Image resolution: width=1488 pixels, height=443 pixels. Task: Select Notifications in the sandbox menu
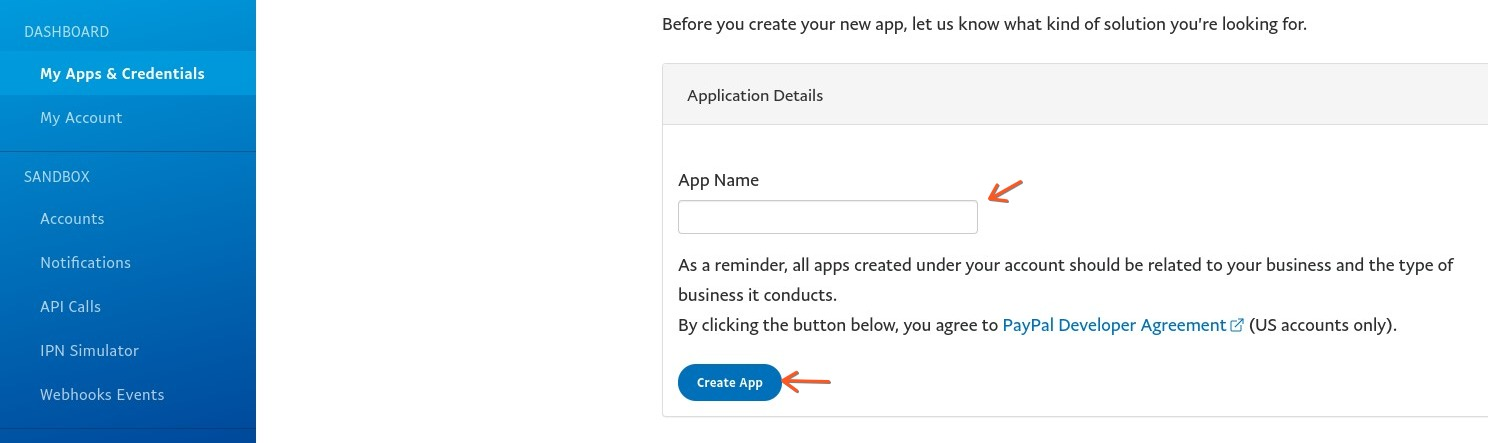[x=85, y=263]
